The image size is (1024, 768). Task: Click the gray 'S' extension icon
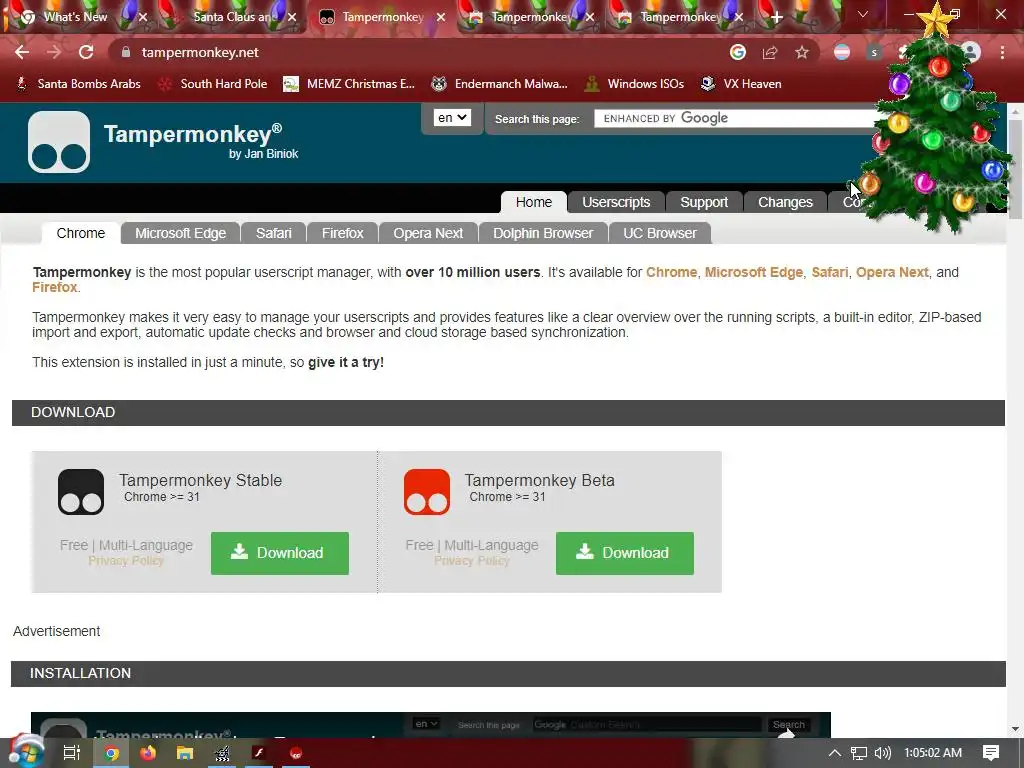(x=874, y=52)
